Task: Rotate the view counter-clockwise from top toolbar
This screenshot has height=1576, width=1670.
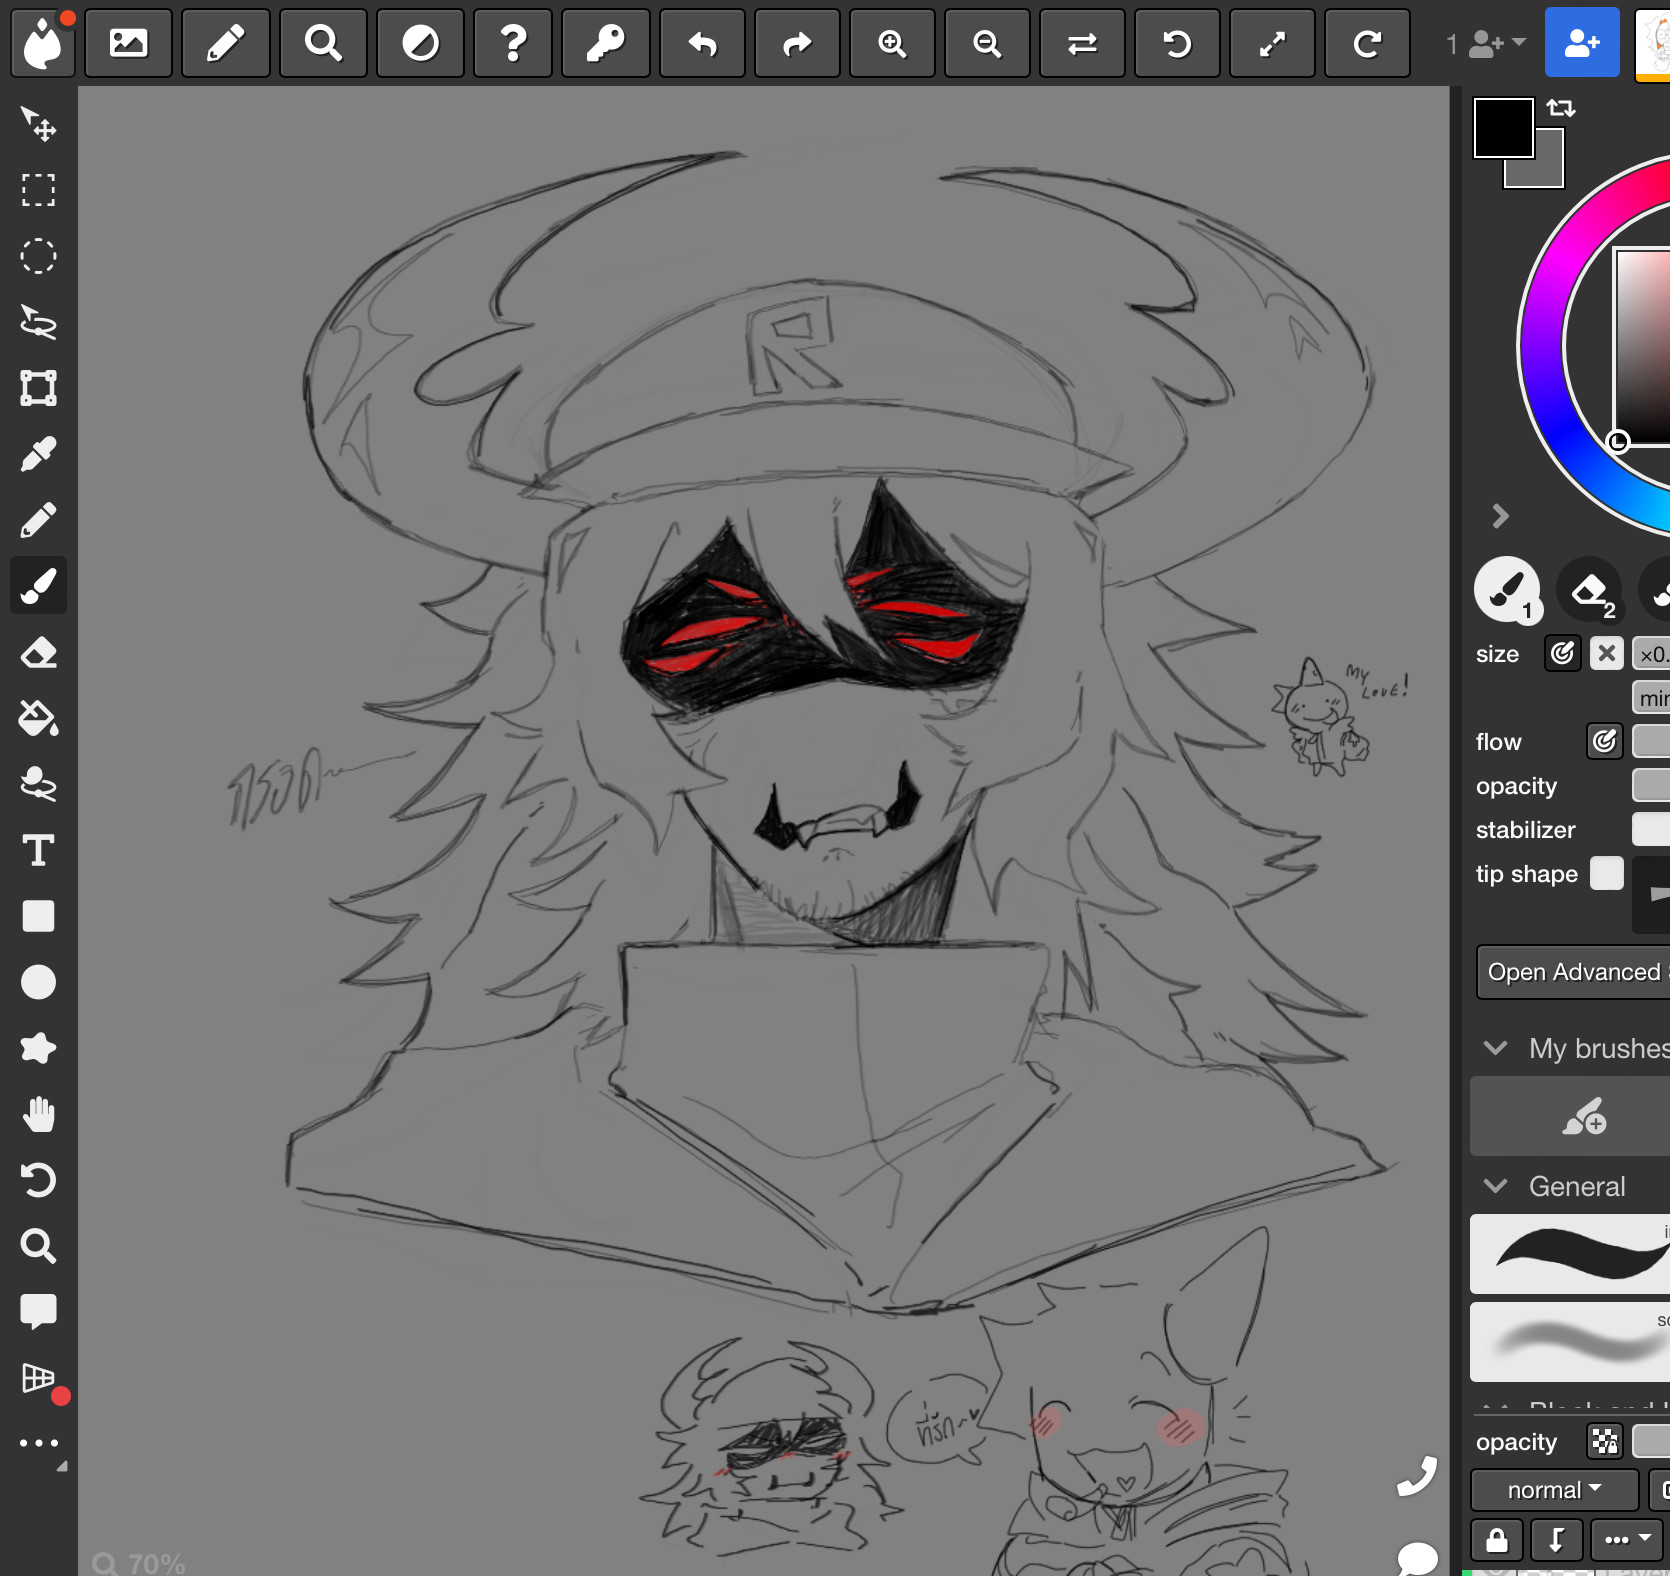Action: tap(1177, 43)
